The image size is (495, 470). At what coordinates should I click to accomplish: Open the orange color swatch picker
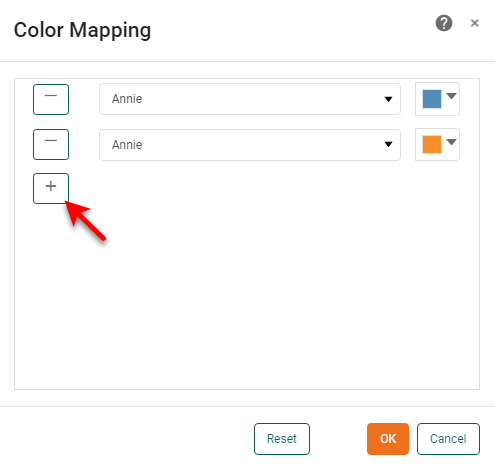tap(437, 144)
